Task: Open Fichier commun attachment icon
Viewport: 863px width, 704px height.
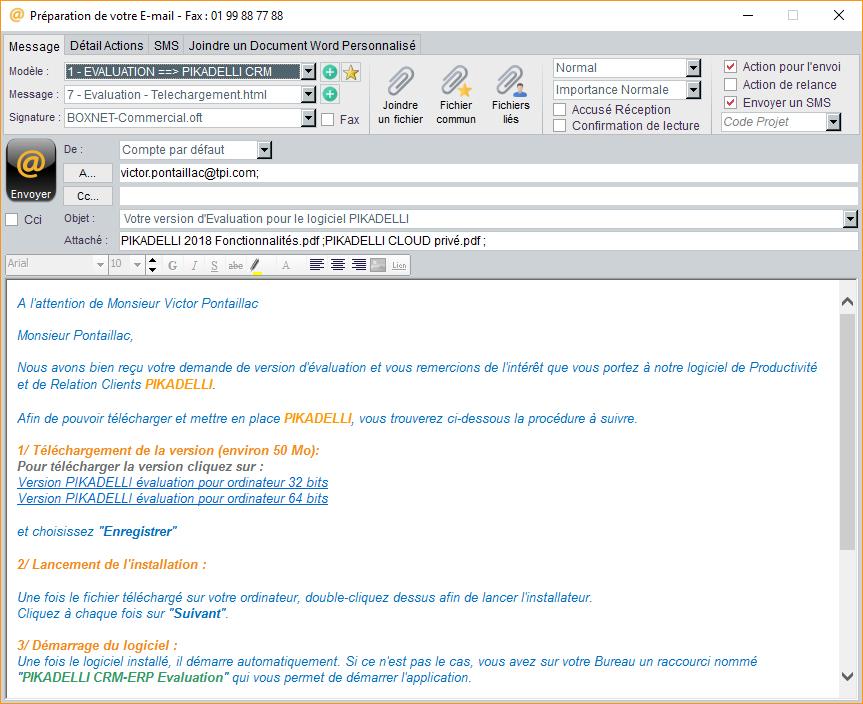Action: coord(456,95)
